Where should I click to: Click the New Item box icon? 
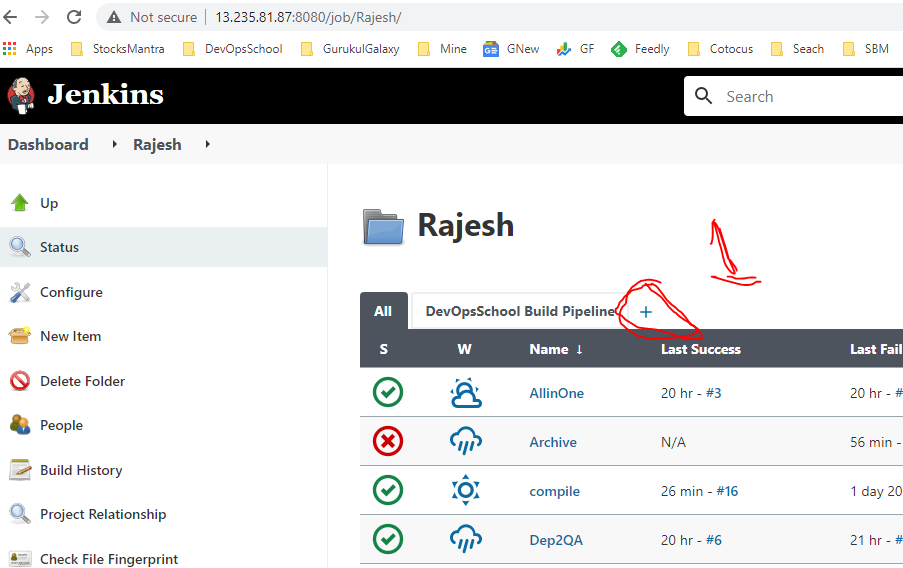click(20, 336)
